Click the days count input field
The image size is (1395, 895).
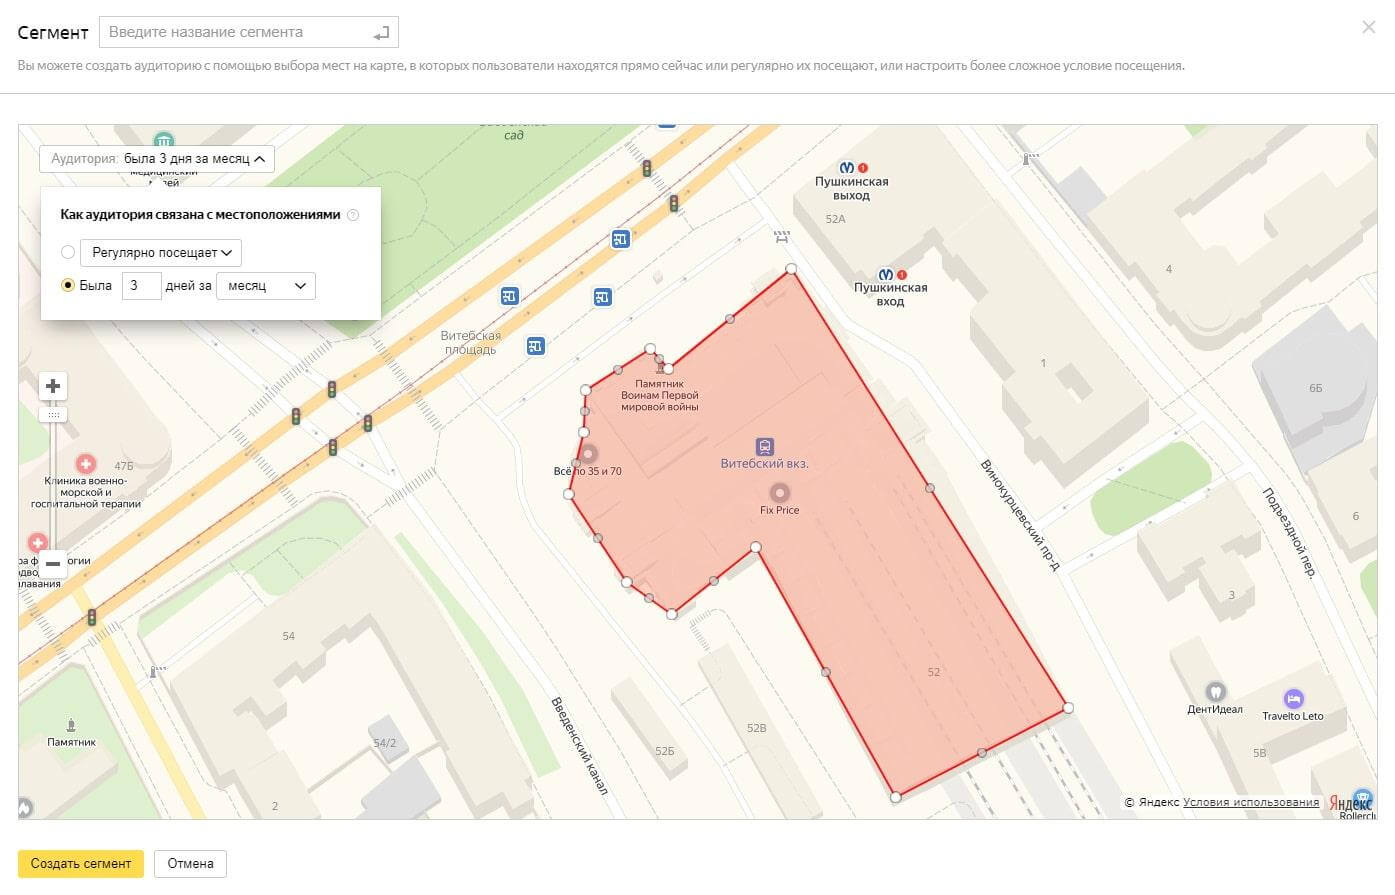[141, 286]
